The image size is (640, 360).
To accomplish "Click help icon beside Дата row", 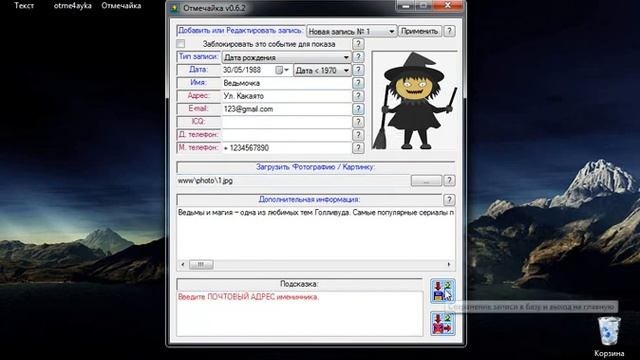I will click(x=358, y=70).
